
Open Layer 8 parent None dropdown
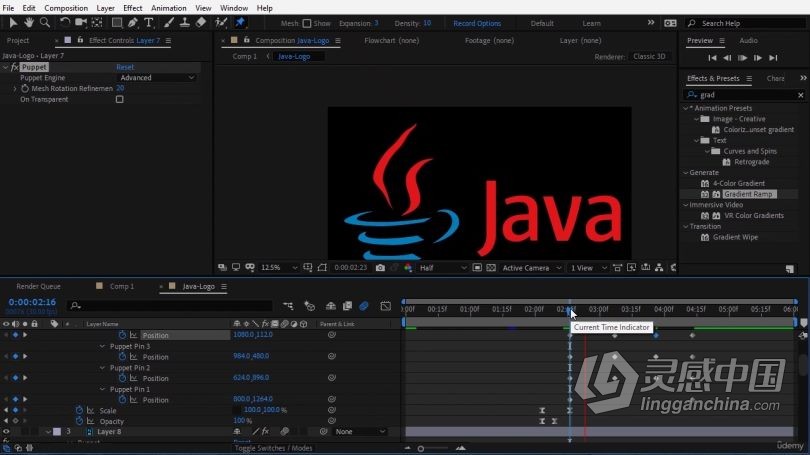pyautogui.click(x=360, y=432)
